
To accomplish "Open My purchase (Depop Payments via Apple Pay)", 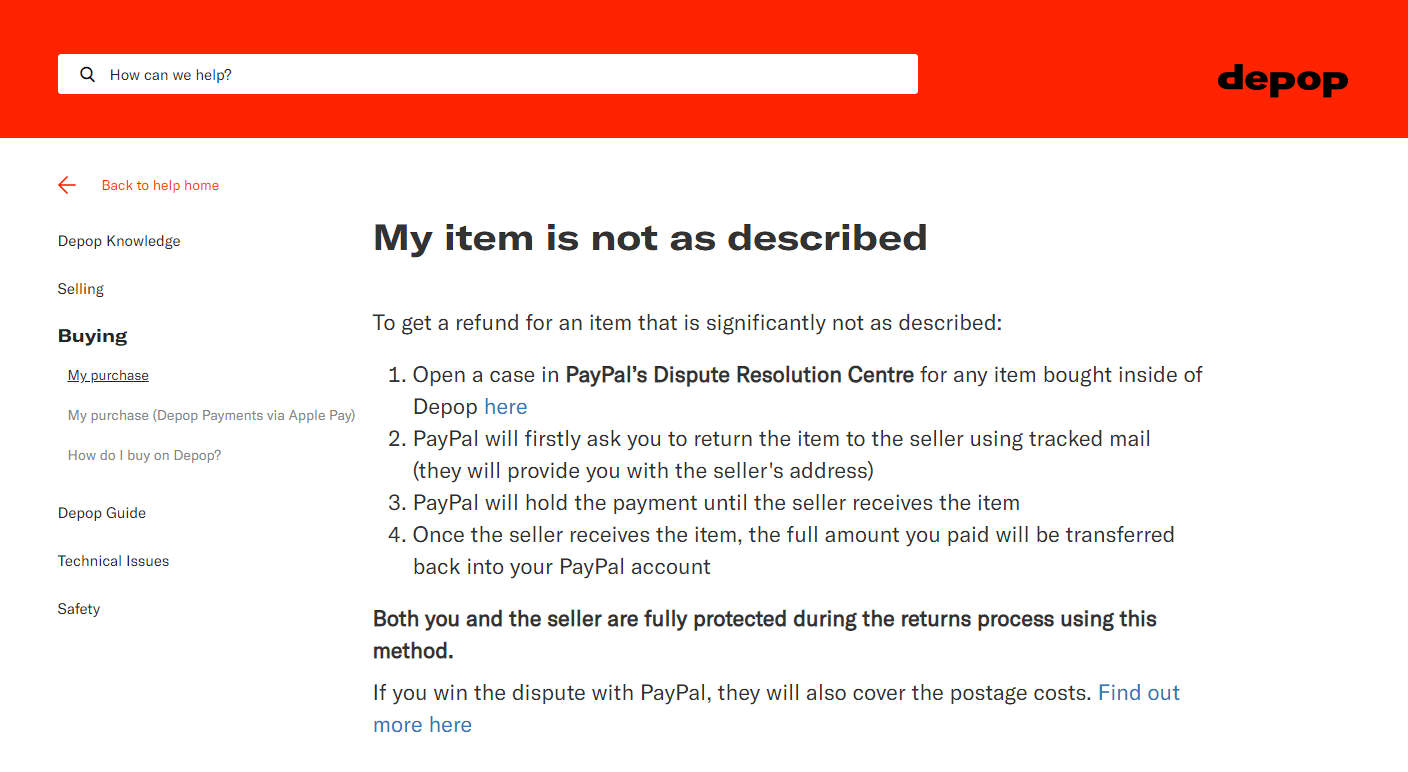I will [x=211, y=415].
